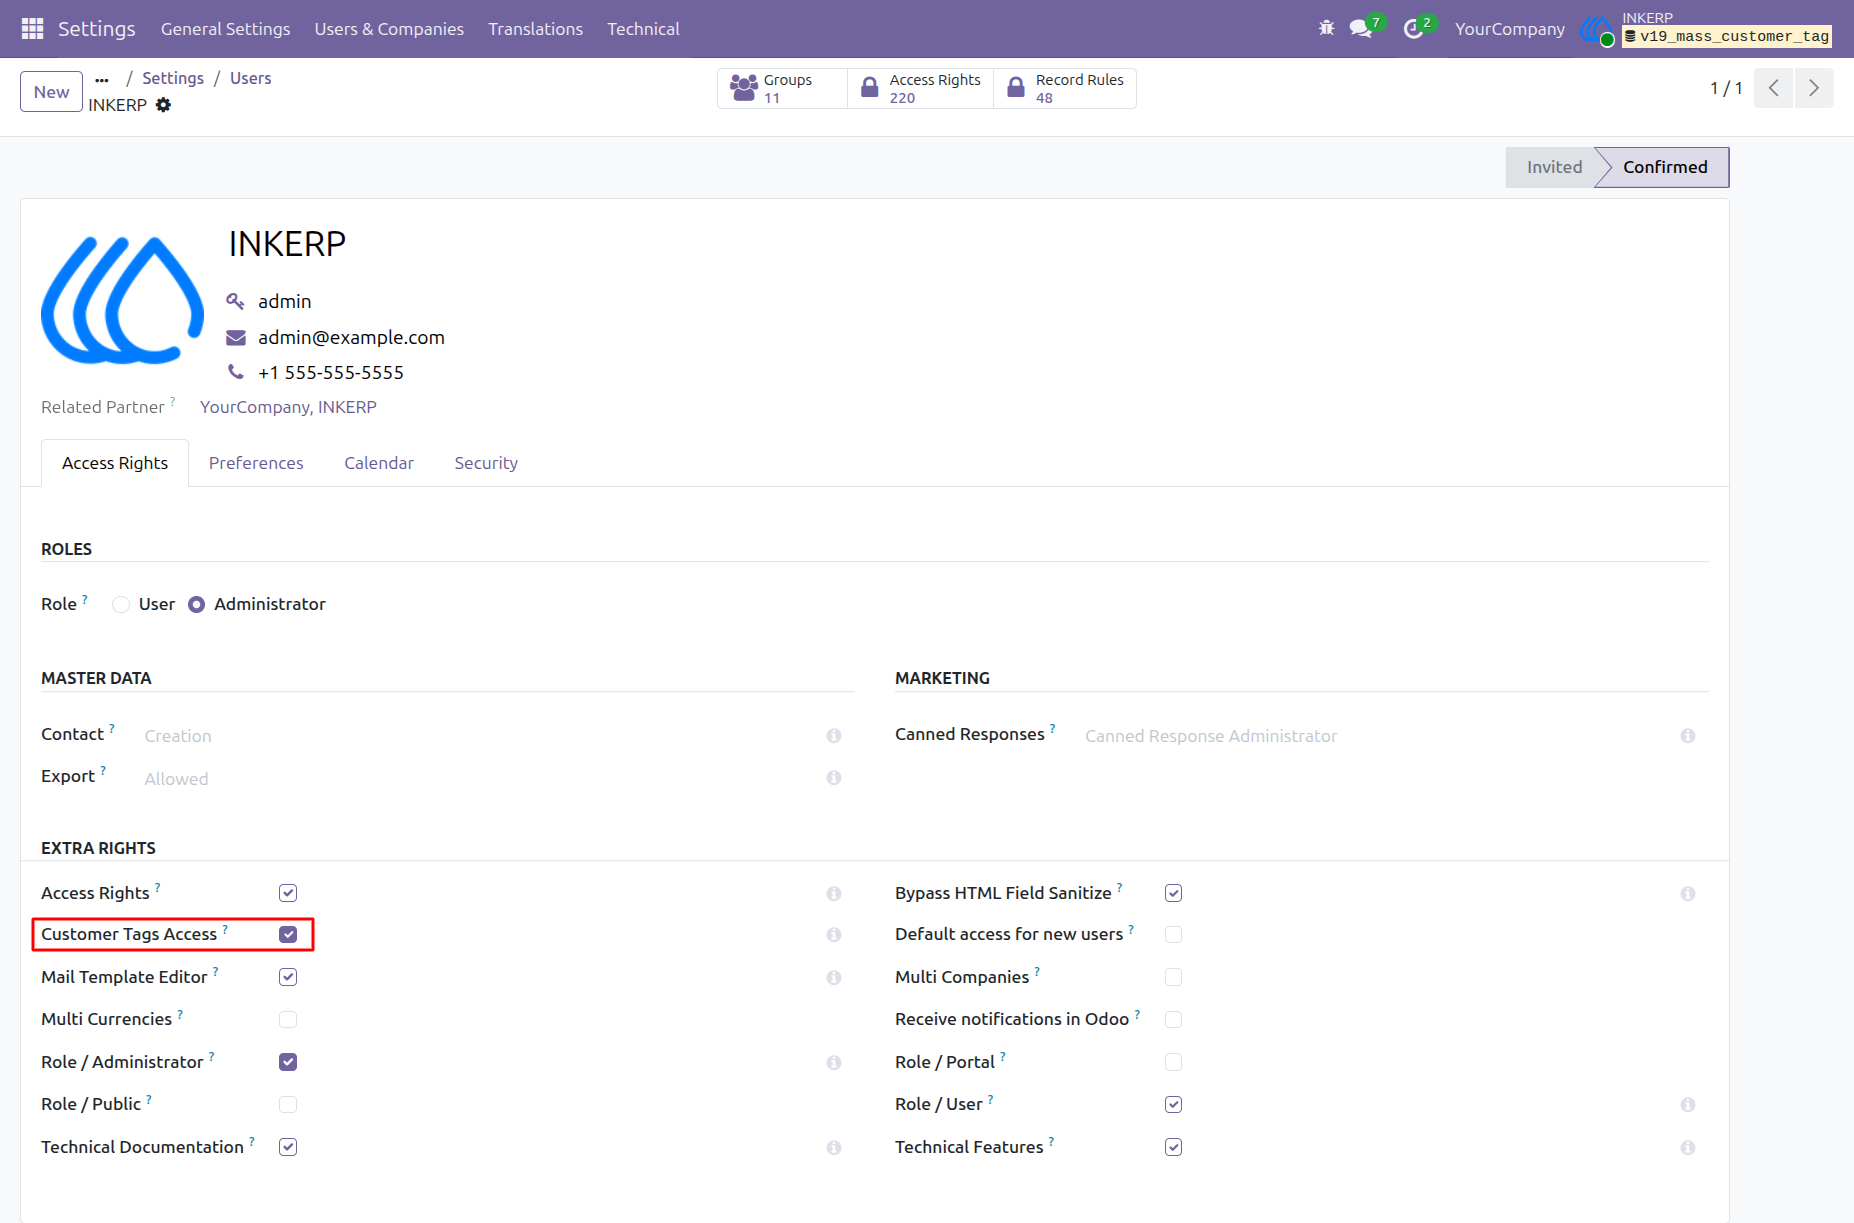Viewport: 1854px width, 1223px height.
Task: Open Access Rights stat button with 220
Action: click(921, 88)
